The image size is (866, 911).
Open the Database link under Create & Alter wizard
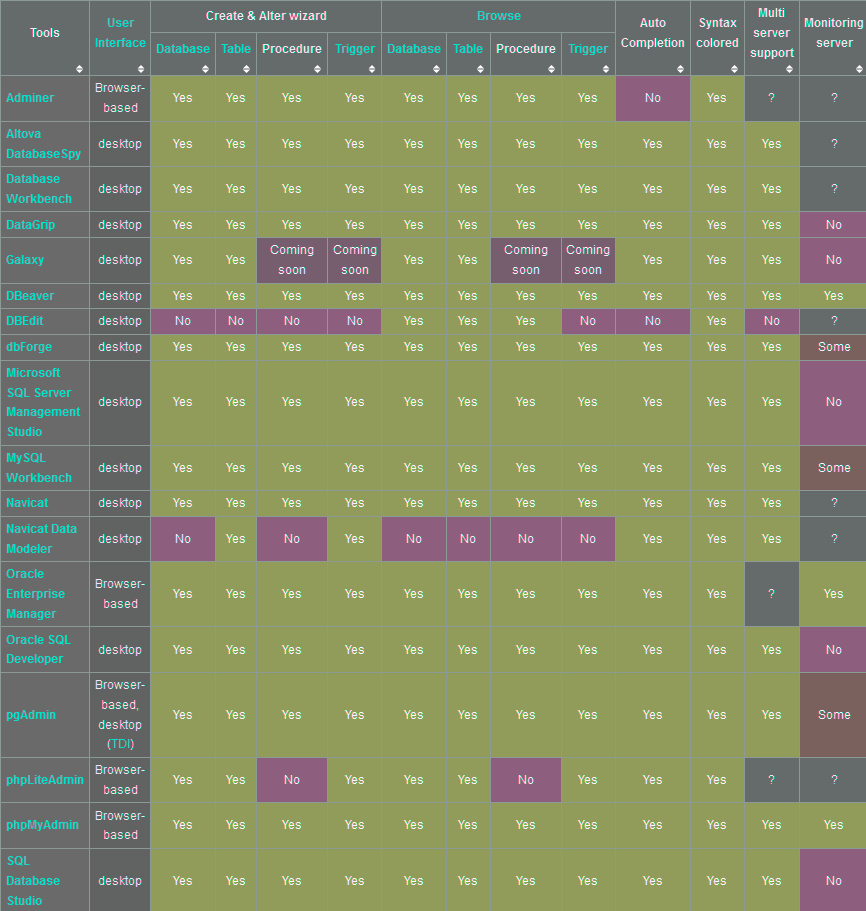[183, 49]
